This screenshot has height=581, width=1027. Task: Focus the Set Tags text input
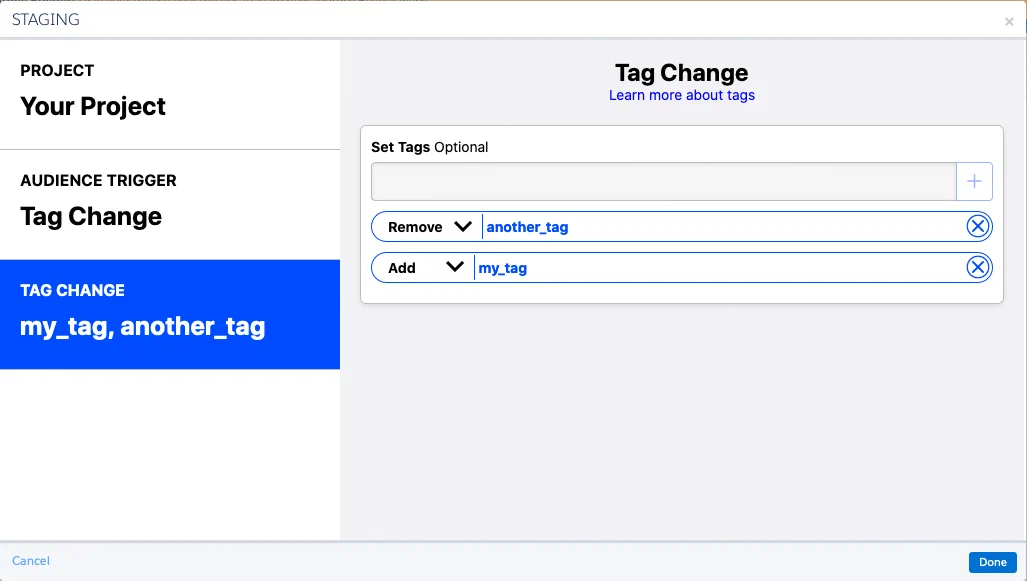click(x=663, y=182)
